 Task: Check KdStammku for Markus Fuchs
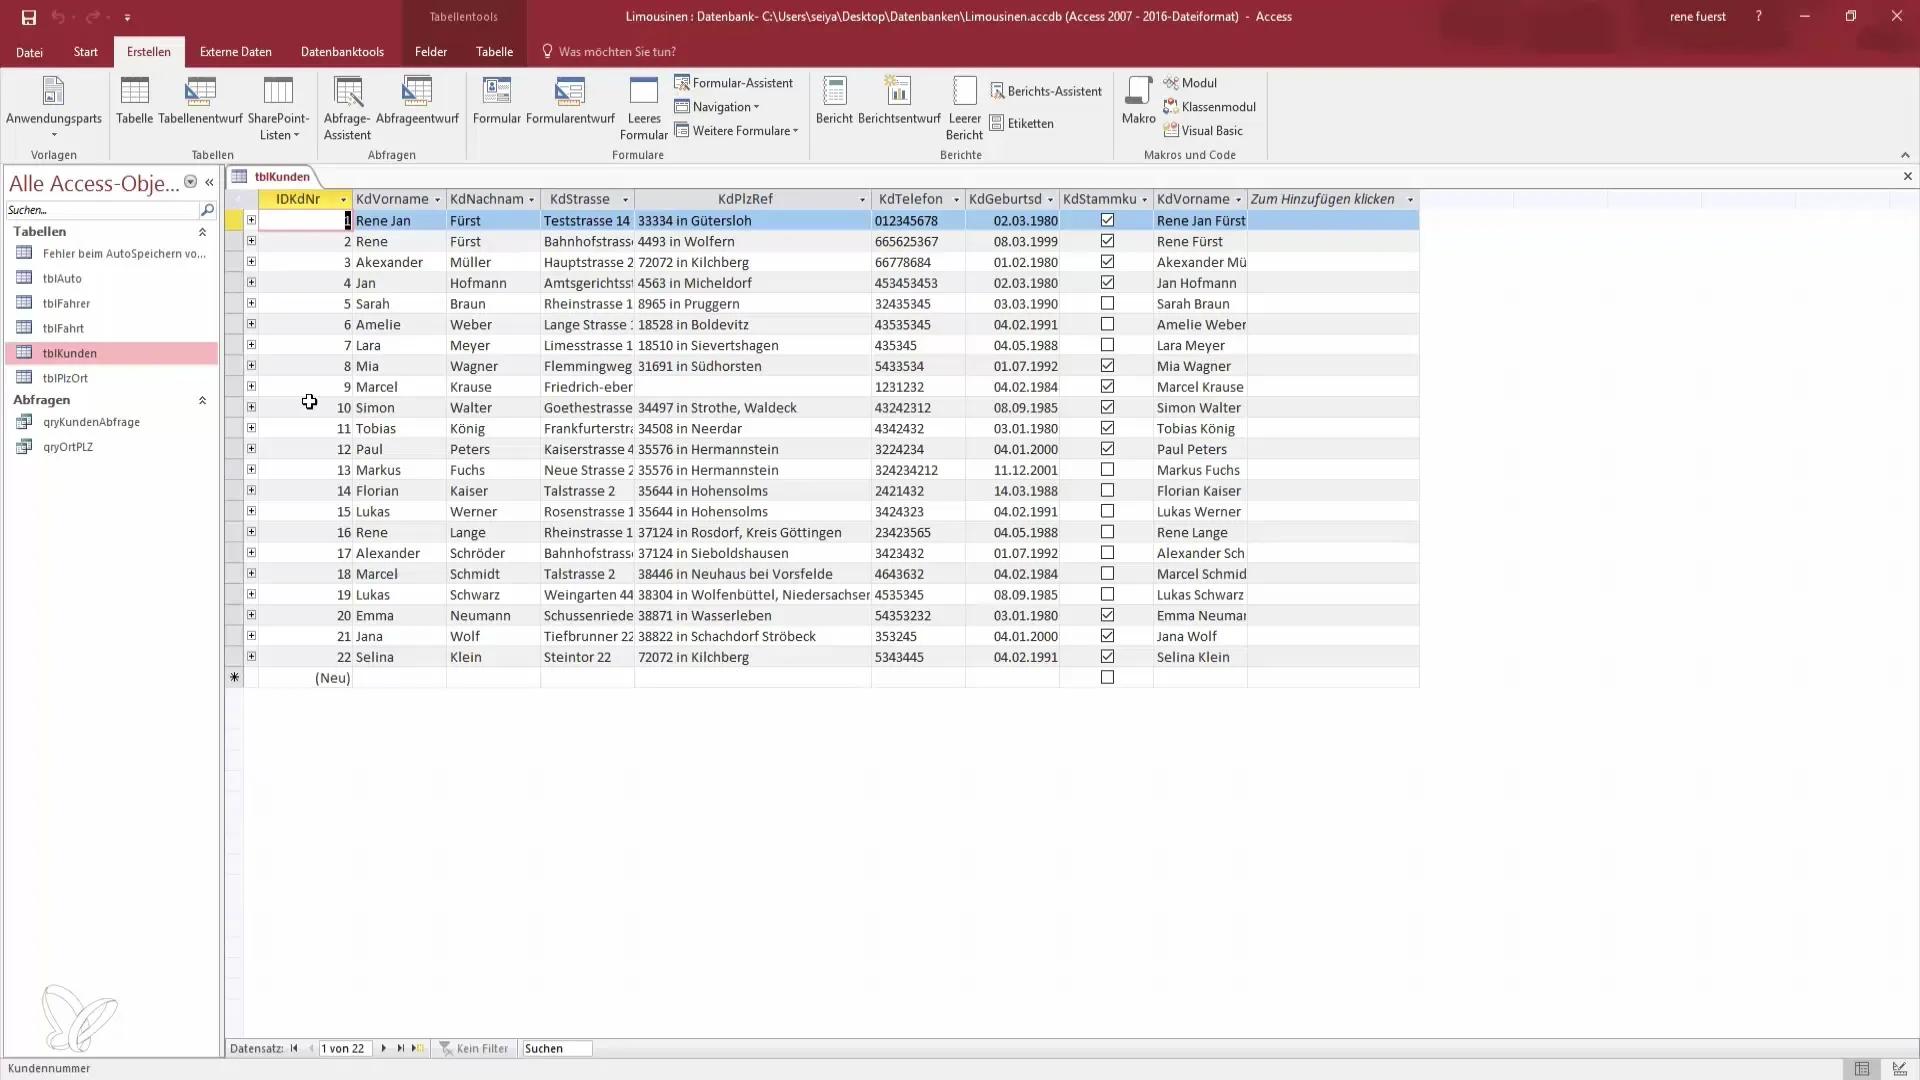[x=1107, y=469]
